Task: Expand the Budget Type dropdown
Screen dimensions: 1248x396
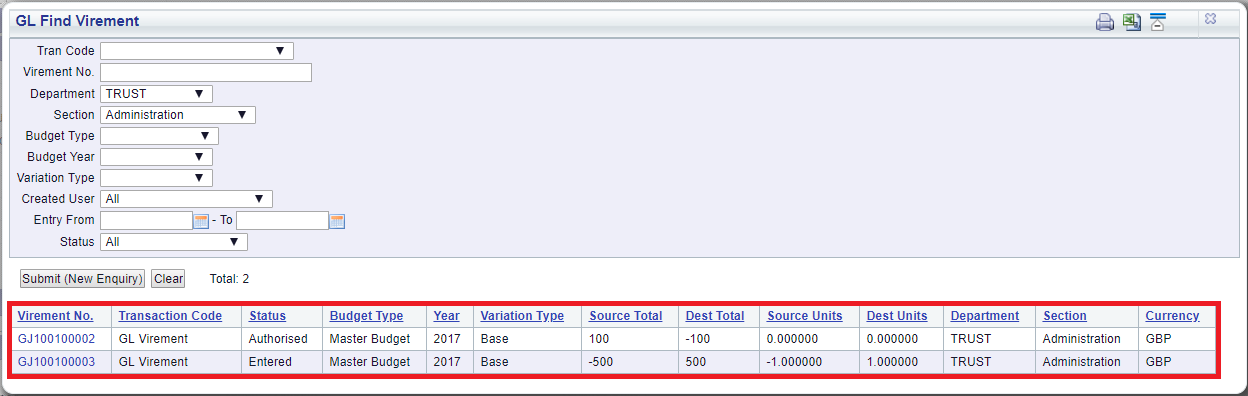Action: pos(160,136)
